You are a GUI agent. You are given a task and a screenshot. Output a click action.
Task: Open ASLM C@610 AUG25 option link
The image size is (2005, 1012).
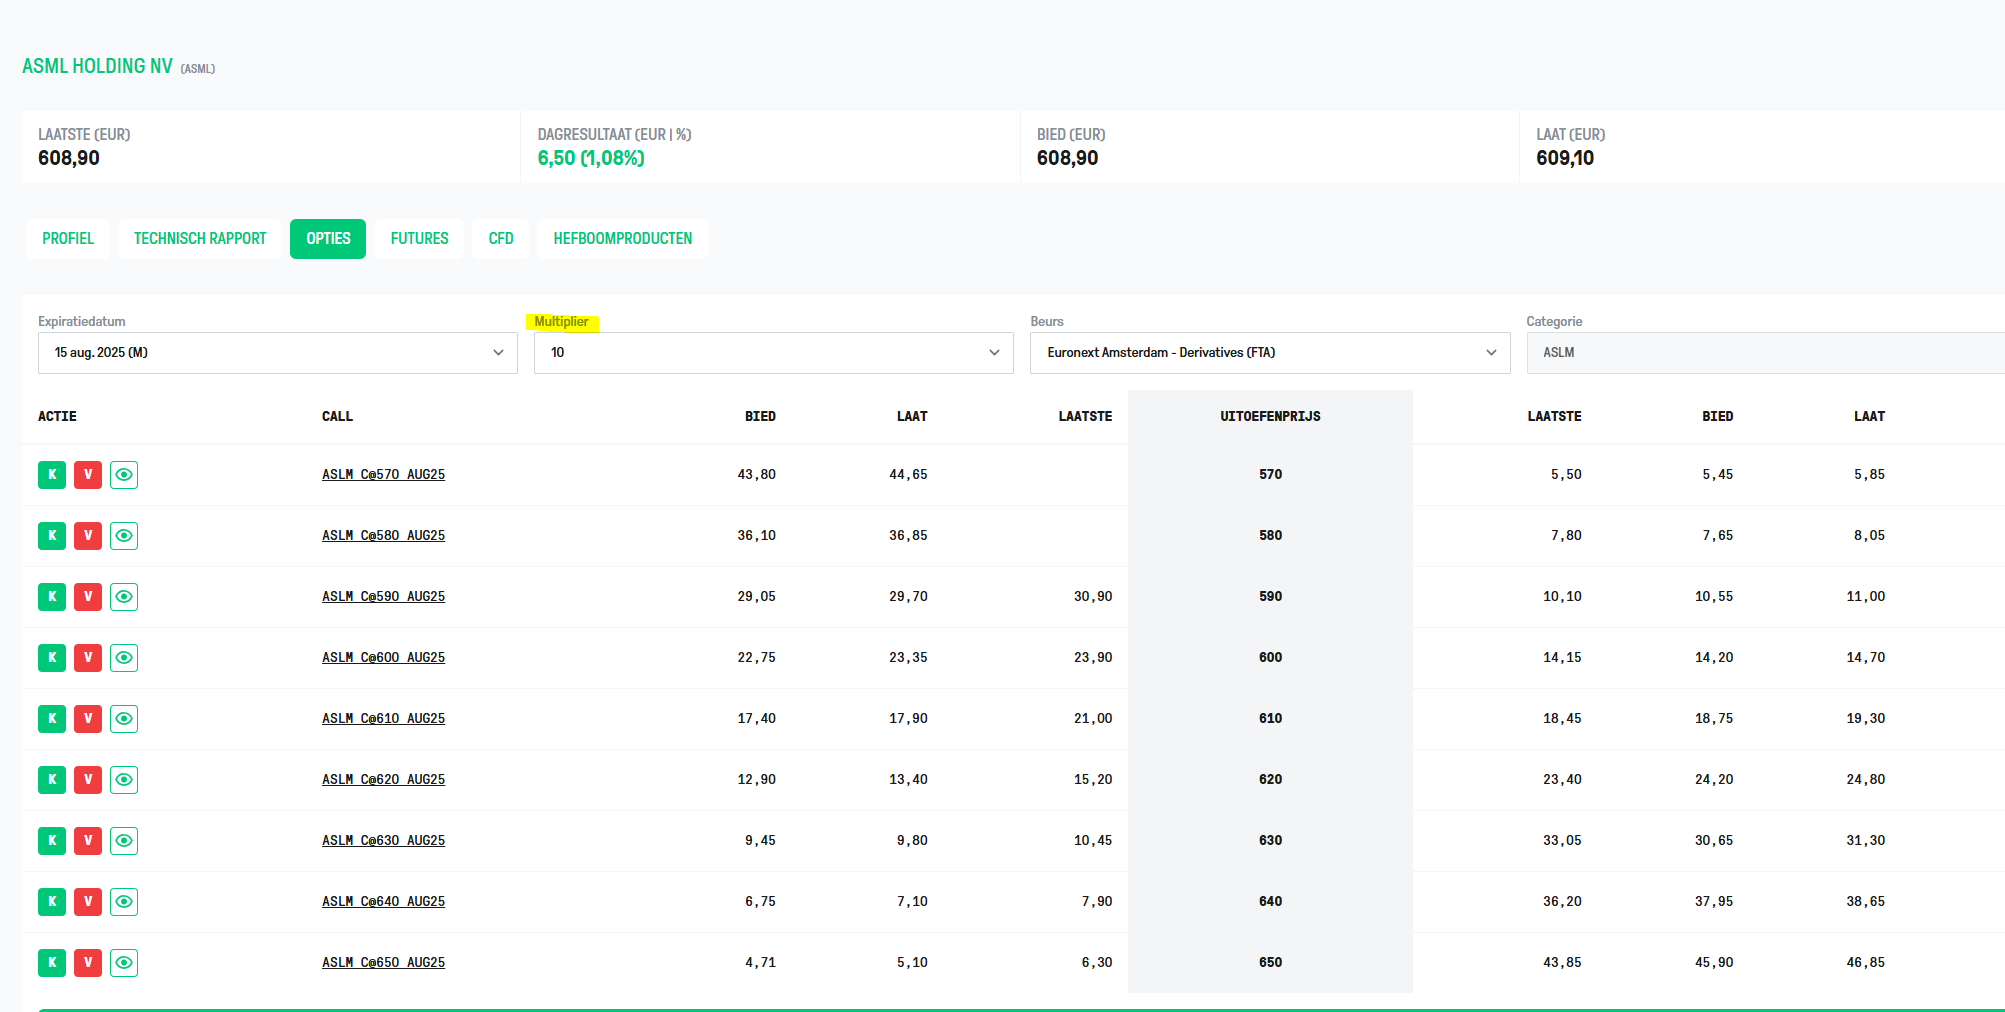(383, 719)
